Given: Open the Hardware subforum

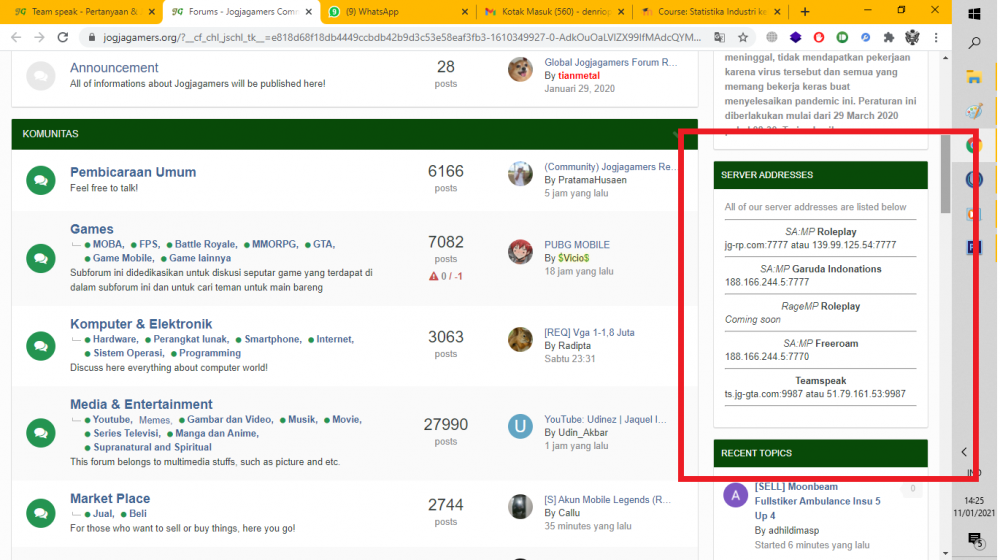Looking at the screenshot, I should tap(115, 339).
